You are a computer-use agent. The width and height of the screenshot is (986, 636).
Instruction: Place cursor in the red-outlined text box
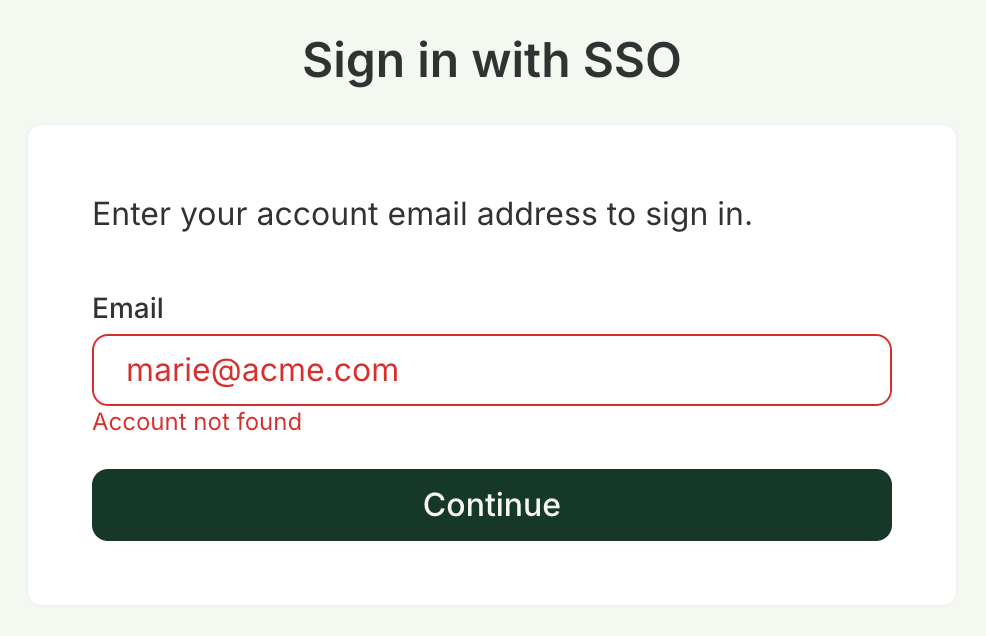tap(600, 370)
